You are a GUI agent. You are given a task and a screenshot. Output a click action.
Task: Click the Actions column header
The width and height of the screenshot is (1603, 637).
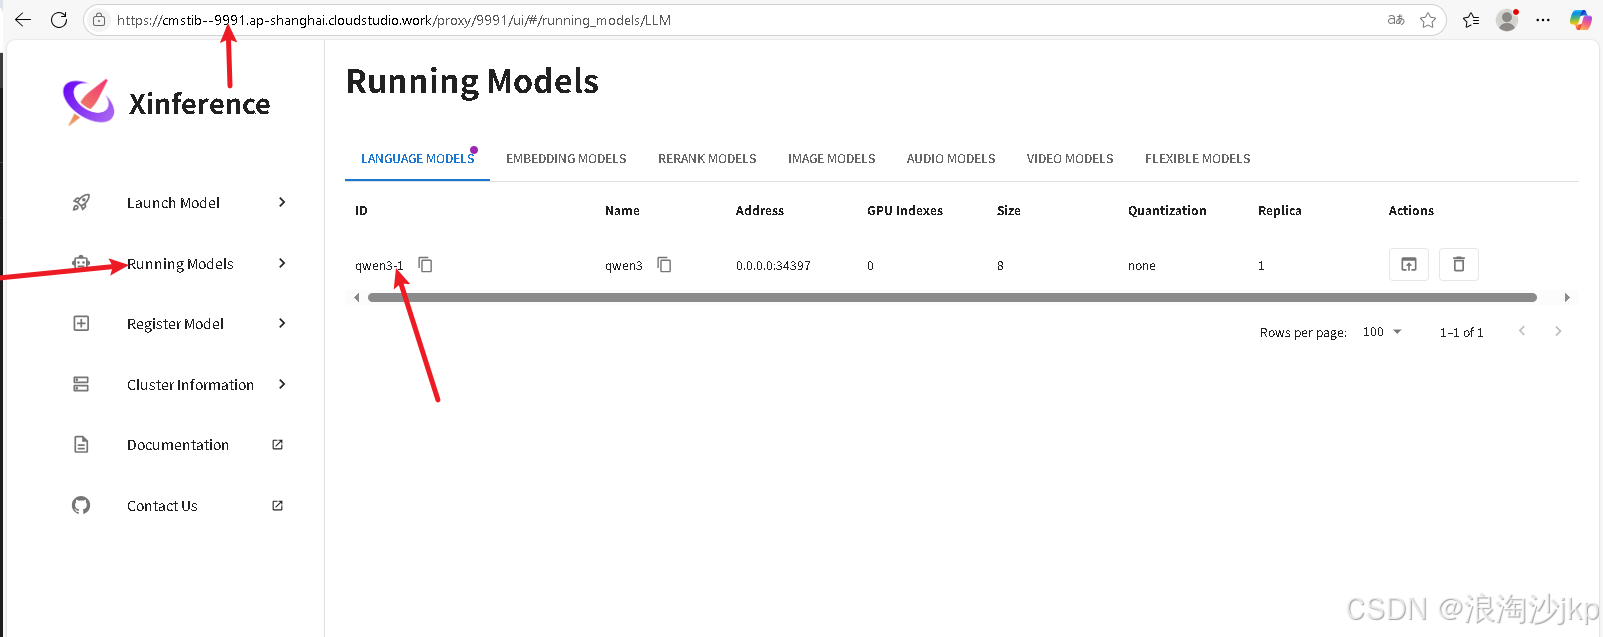click(1411, 211)
